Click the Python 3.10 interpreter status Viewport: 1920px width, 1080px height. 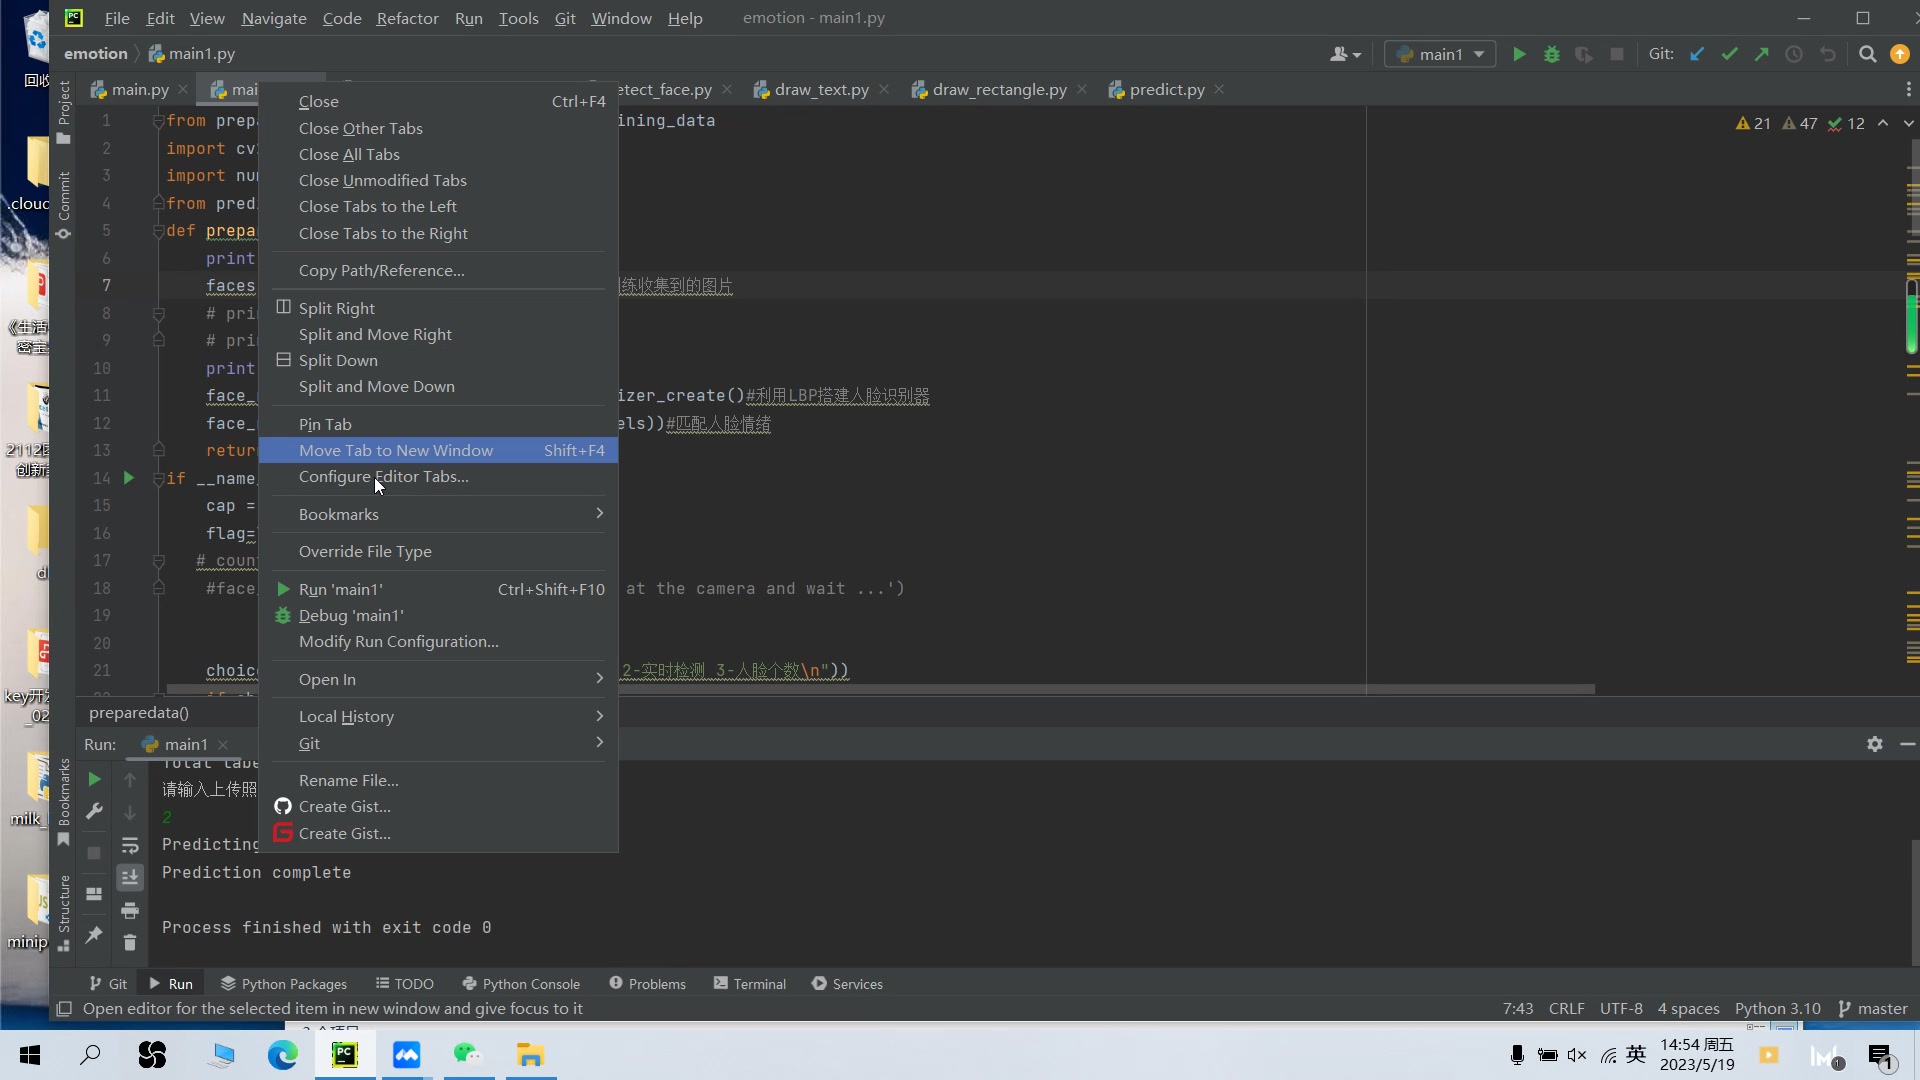[1777, 1008]
